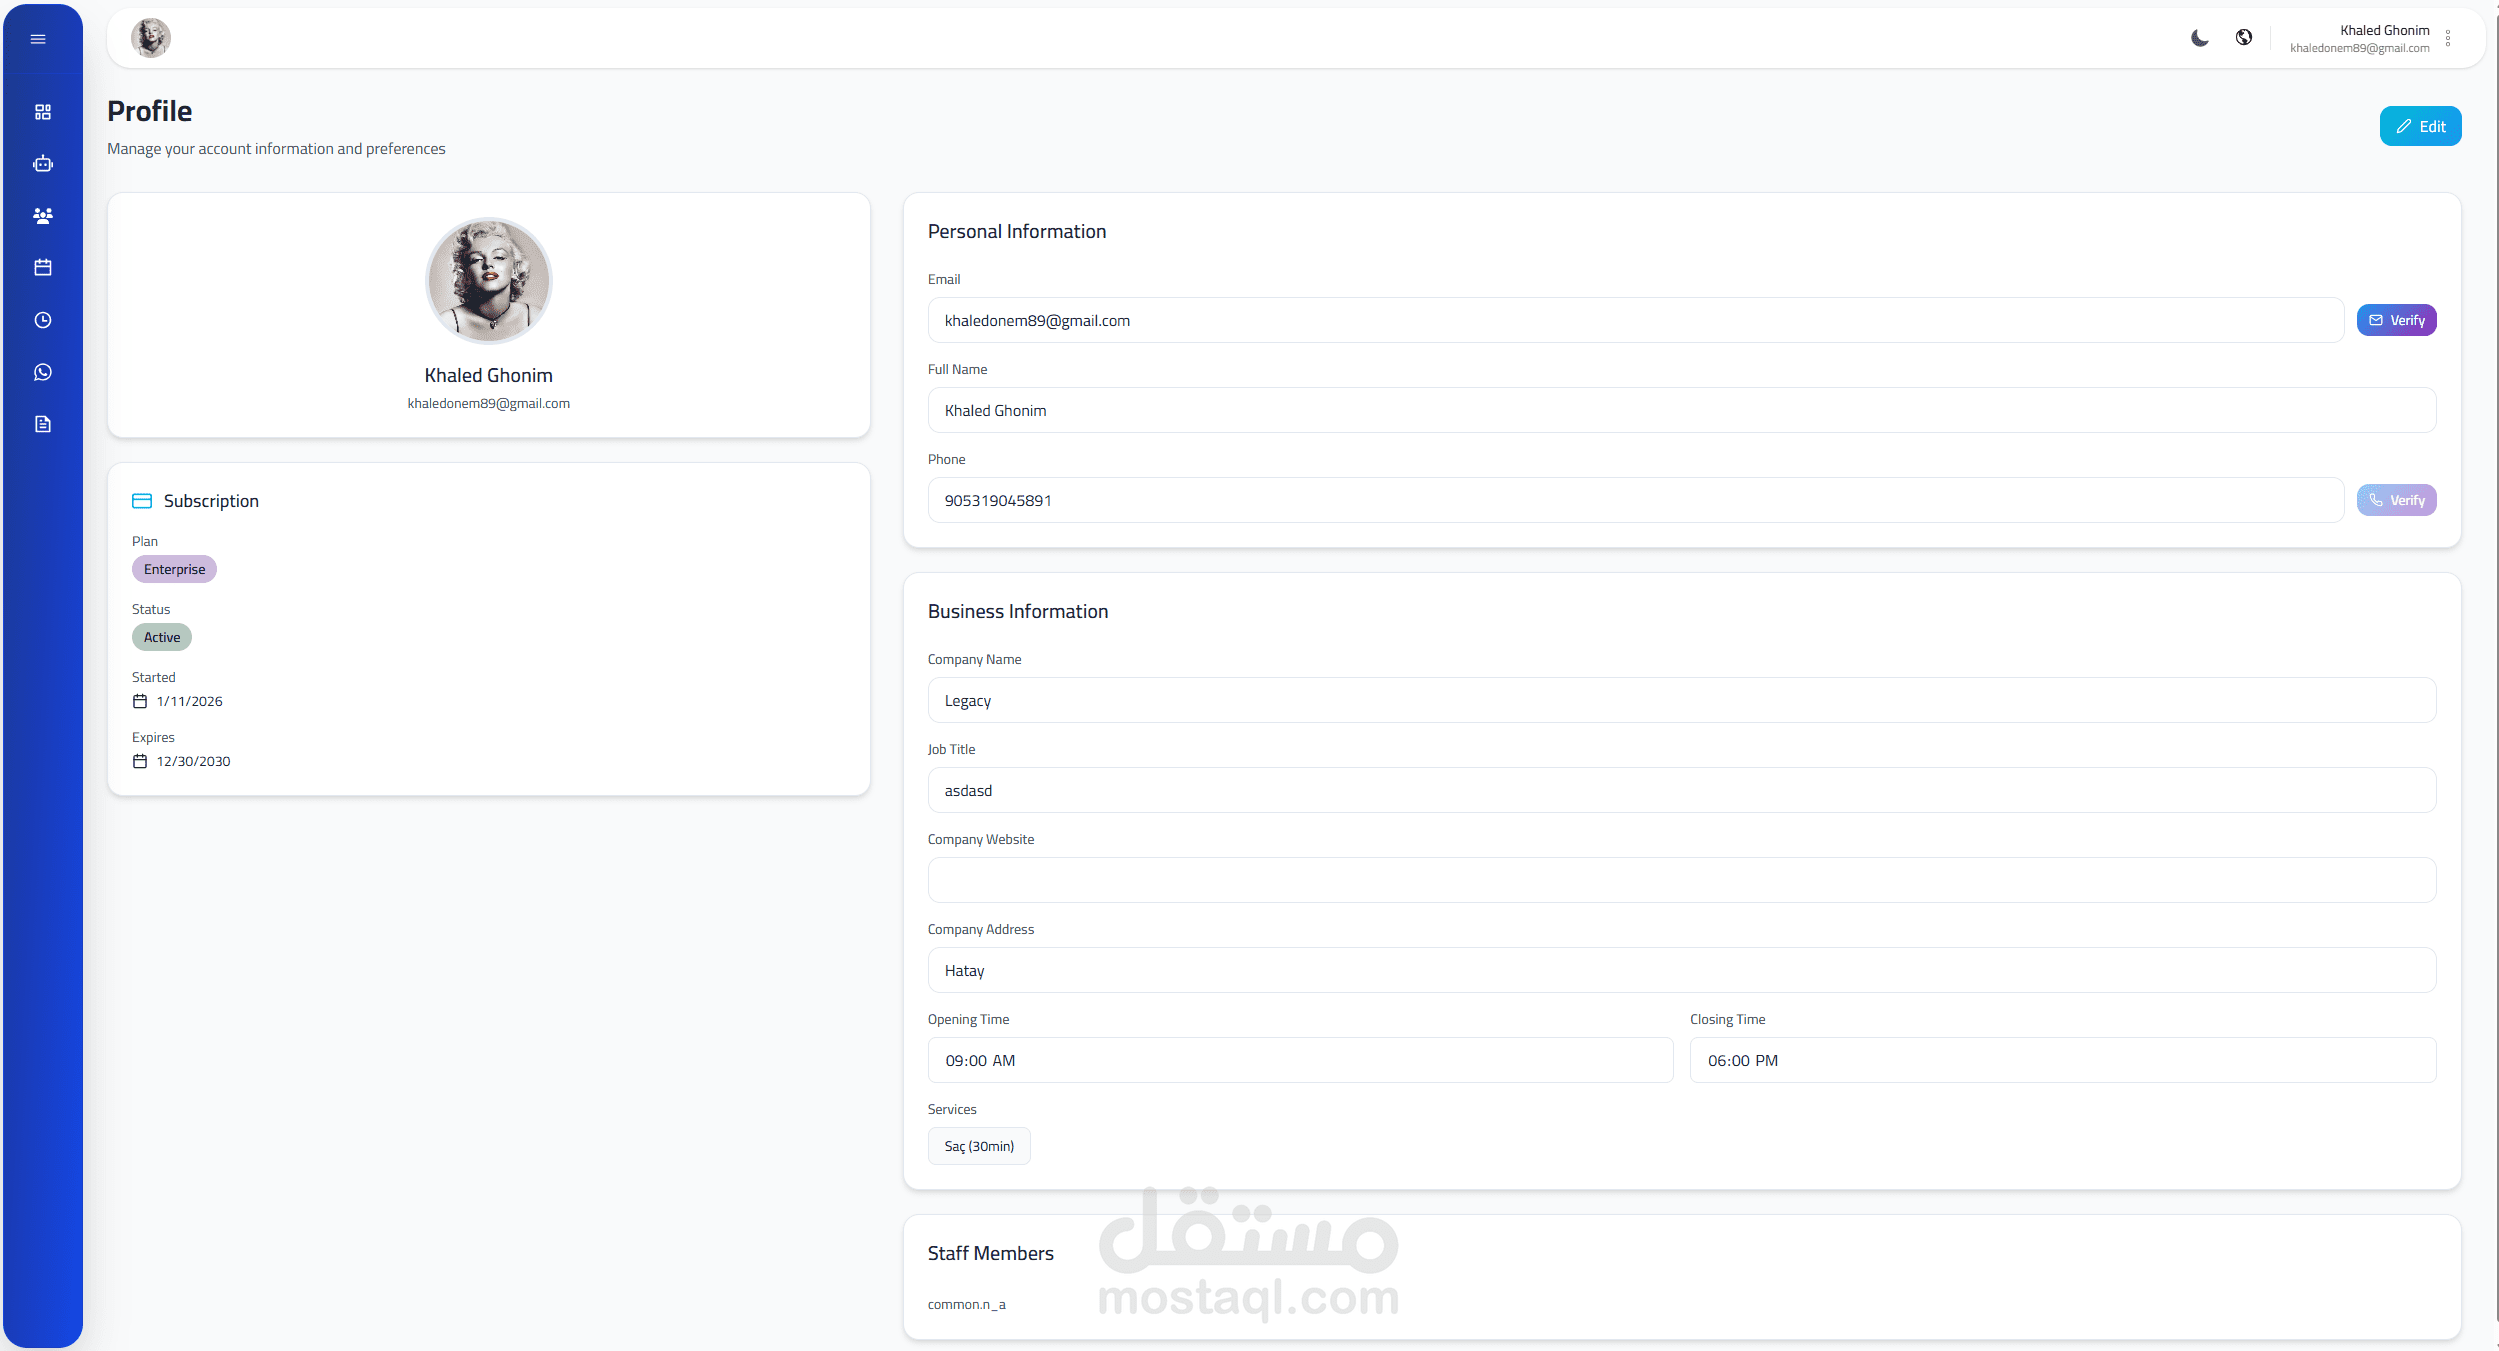Screen dimensions: 2499x1351
Task: Click the Saç (30min) service tag
Action: 979,1146
